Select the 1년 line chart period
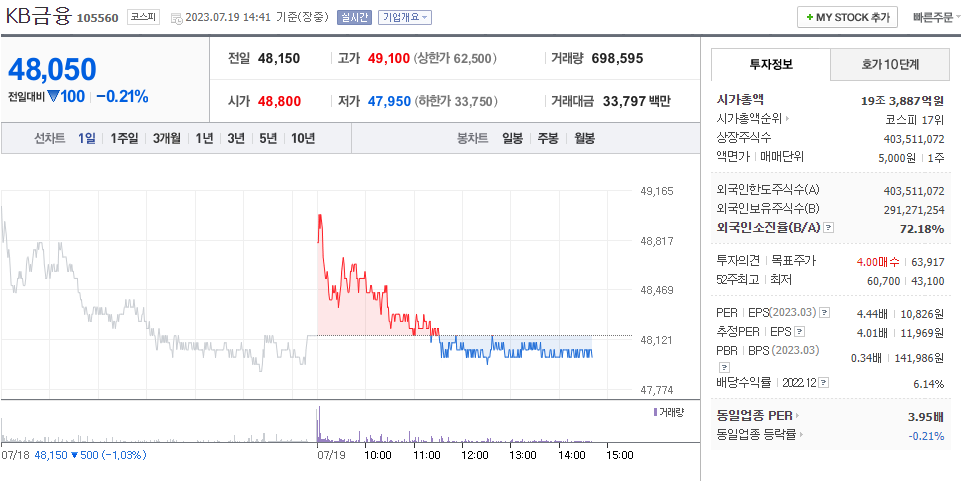The width and height of the screenshot is (979, 481). tap(204, 139)
